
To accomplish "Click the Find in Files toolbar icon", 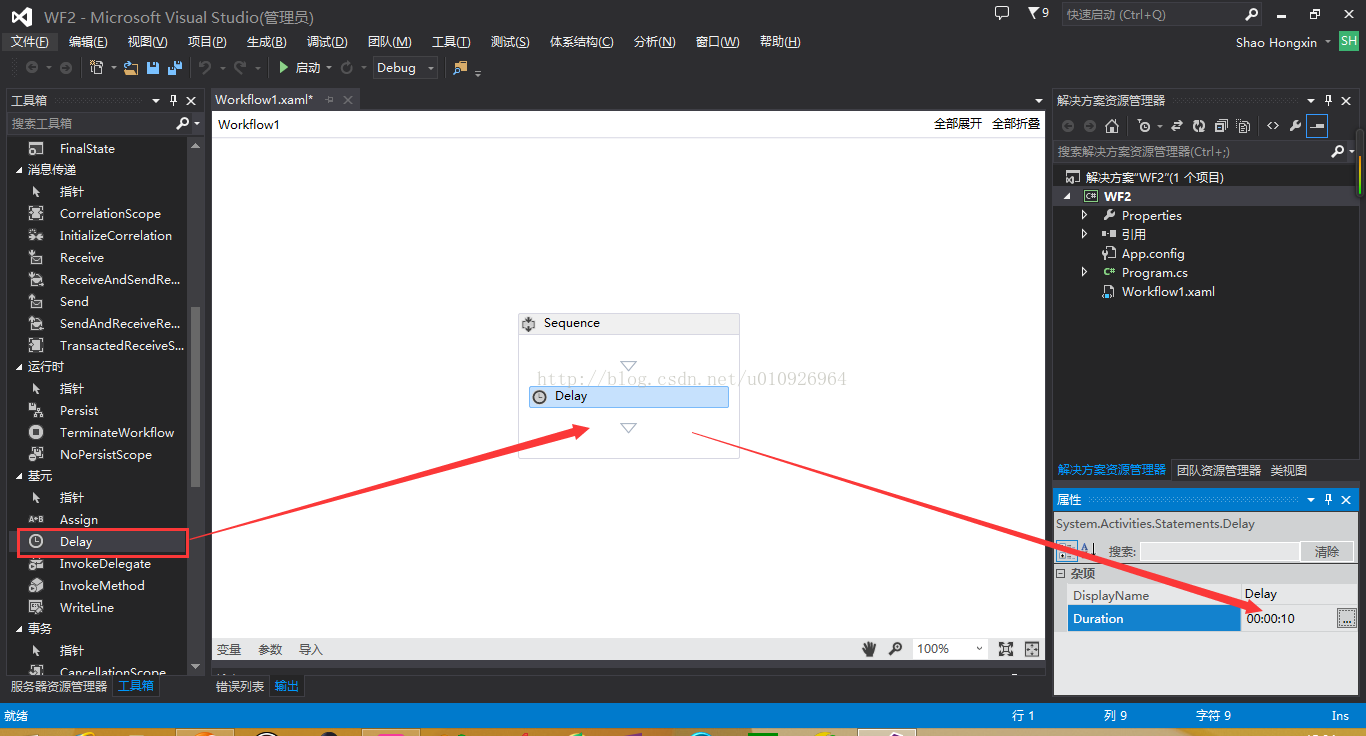I will (460, 68).
